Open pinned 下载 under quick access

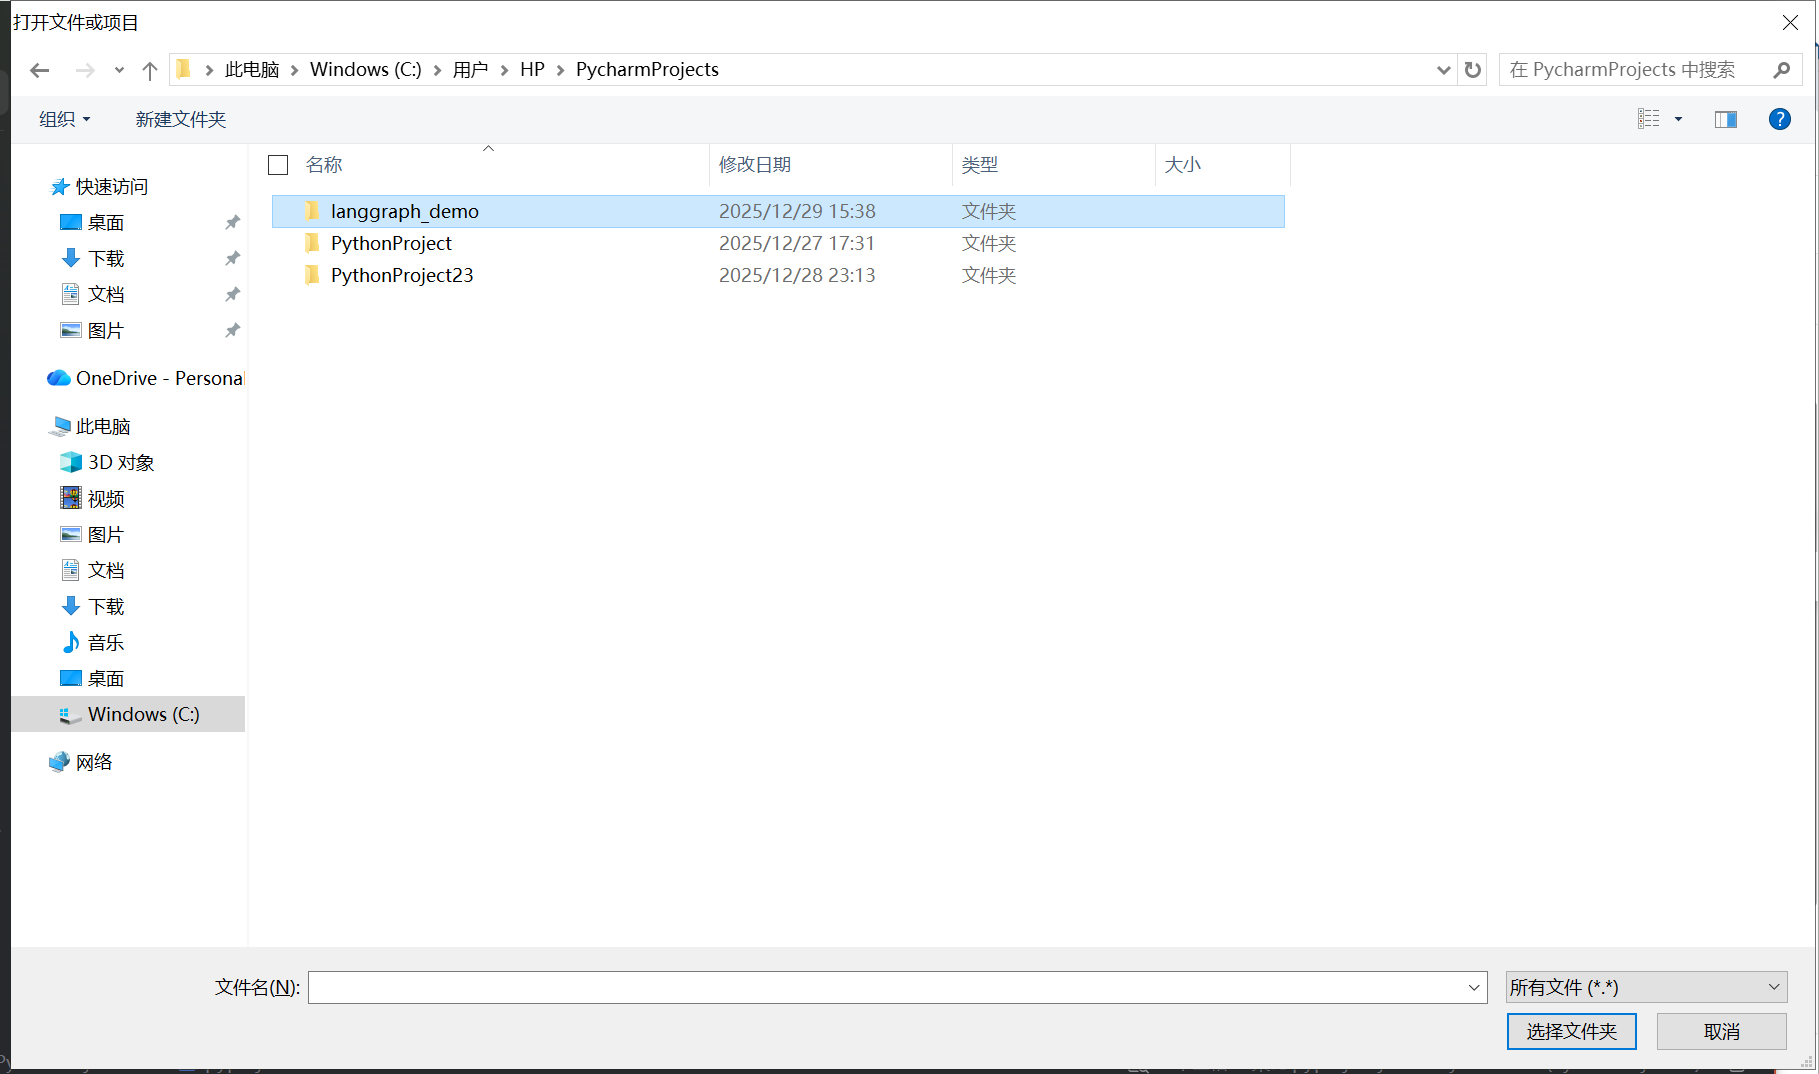click(106, 259)
